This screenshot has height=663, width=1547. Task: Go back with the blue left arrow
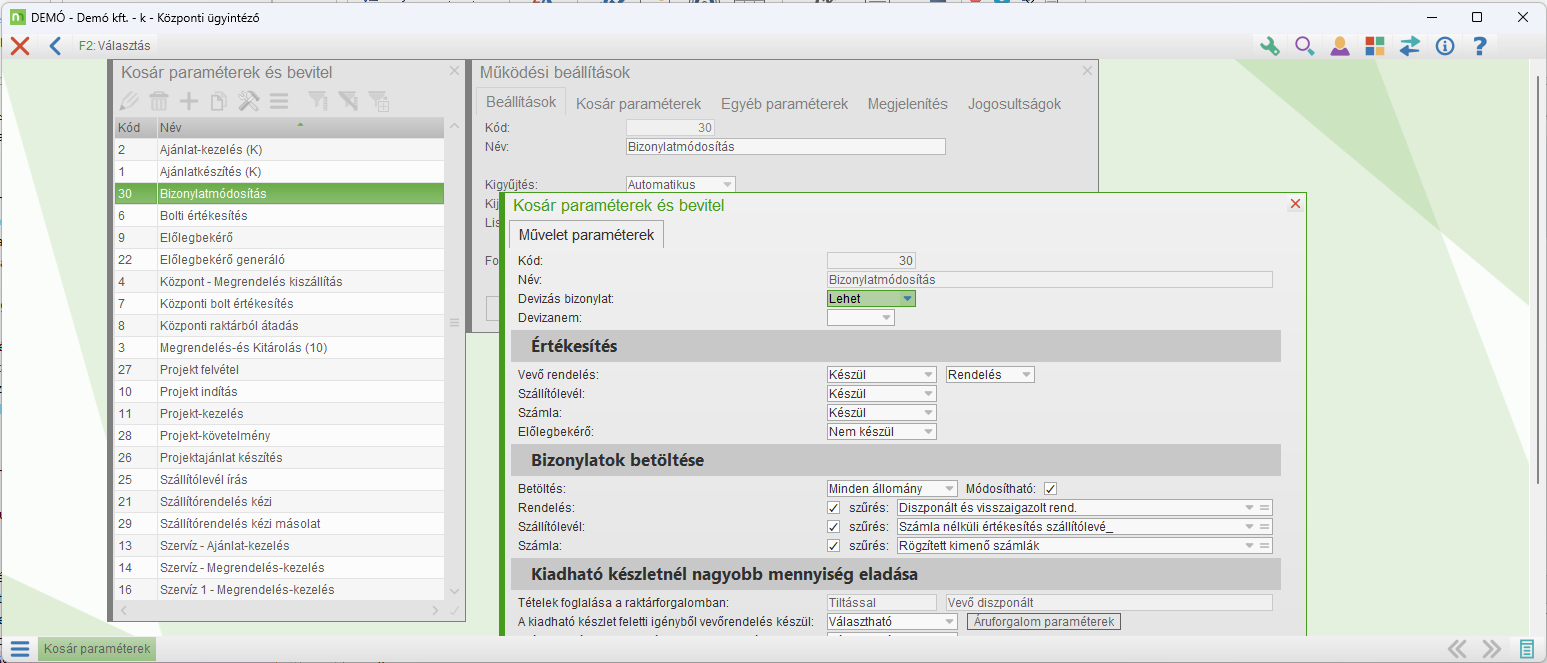coord(55,45)
